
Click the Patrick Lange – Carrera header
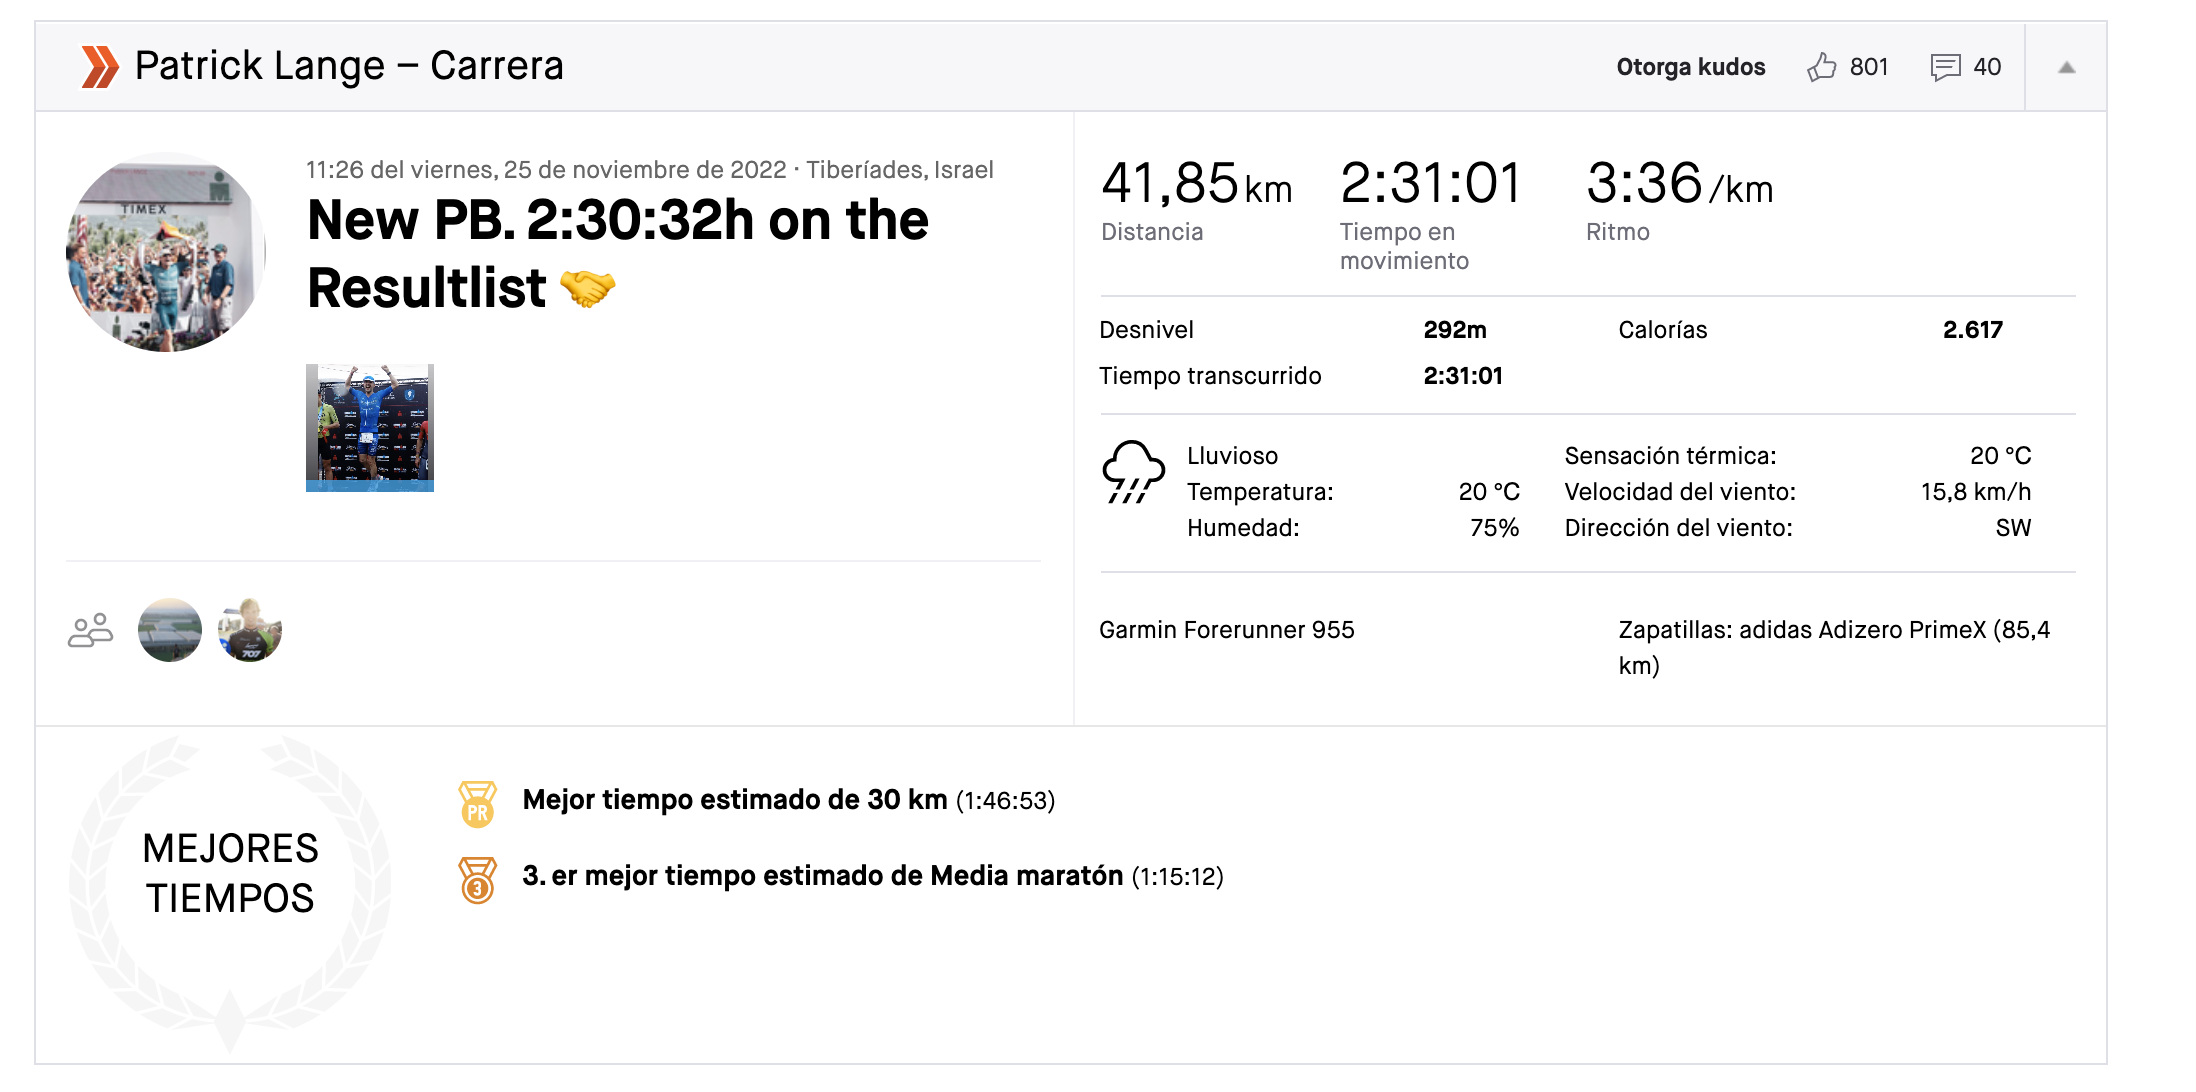349,66
